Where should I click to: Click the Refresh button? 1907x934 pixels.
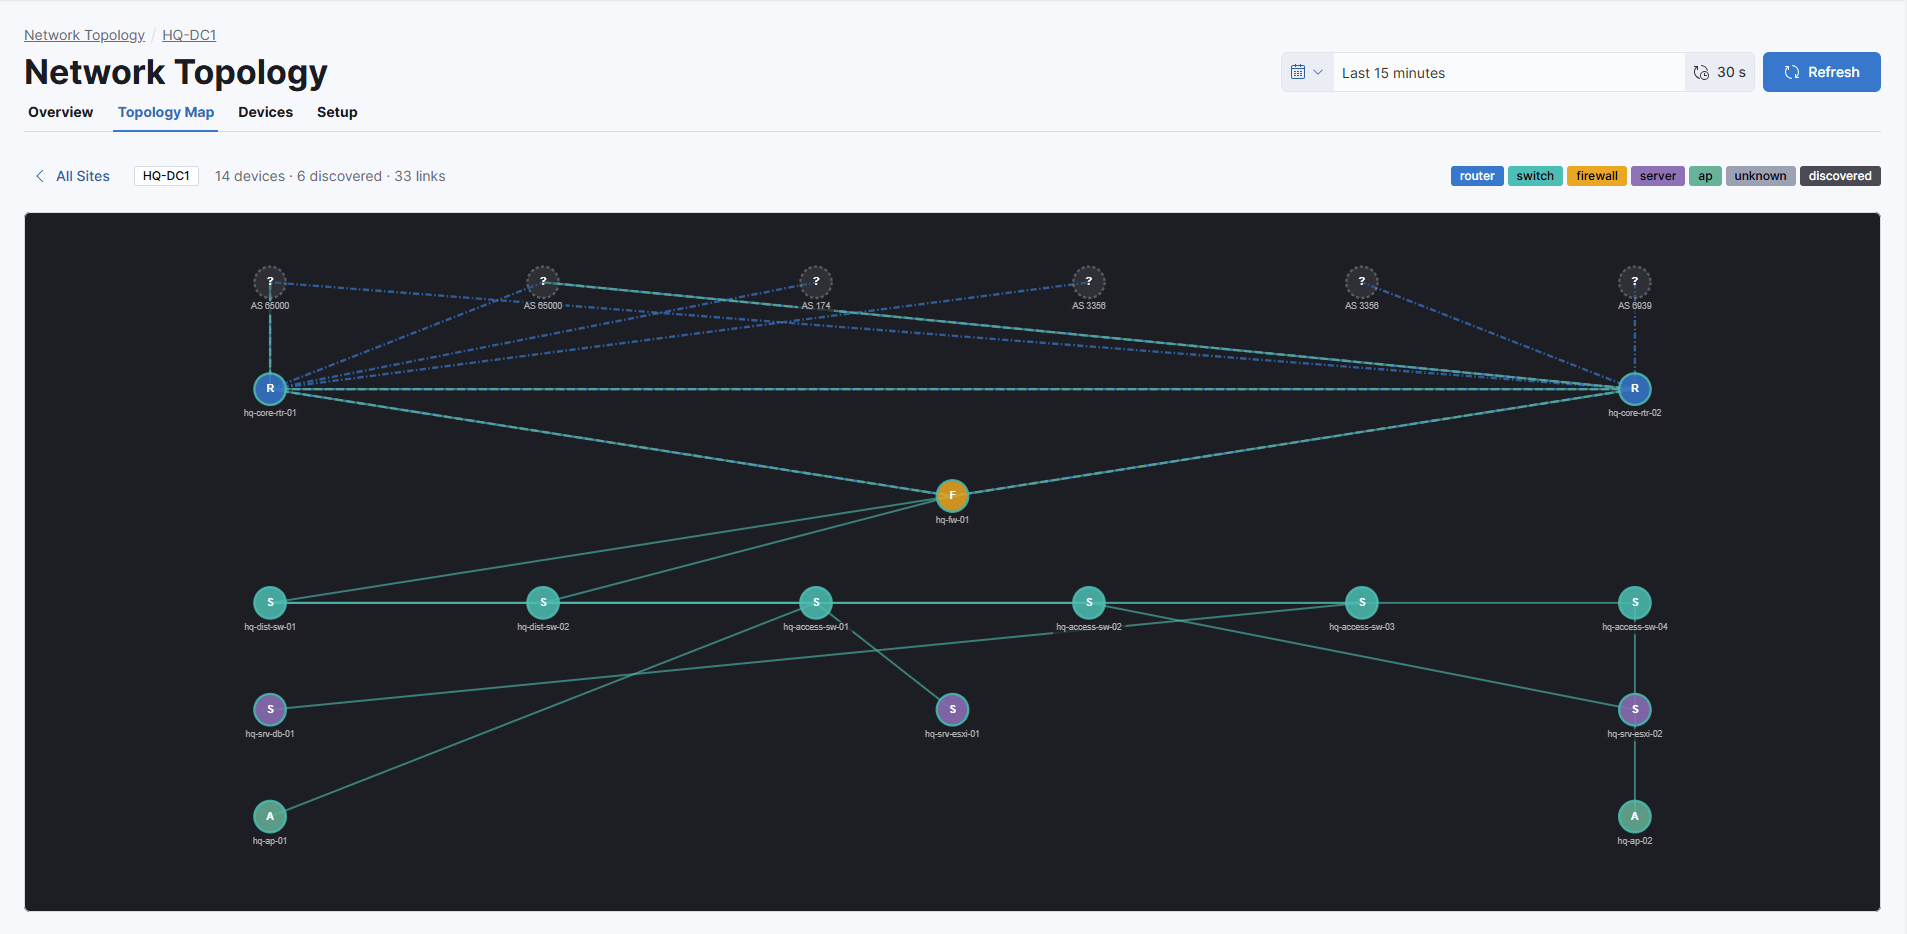pyautogui.click(x=1821, y=72)
